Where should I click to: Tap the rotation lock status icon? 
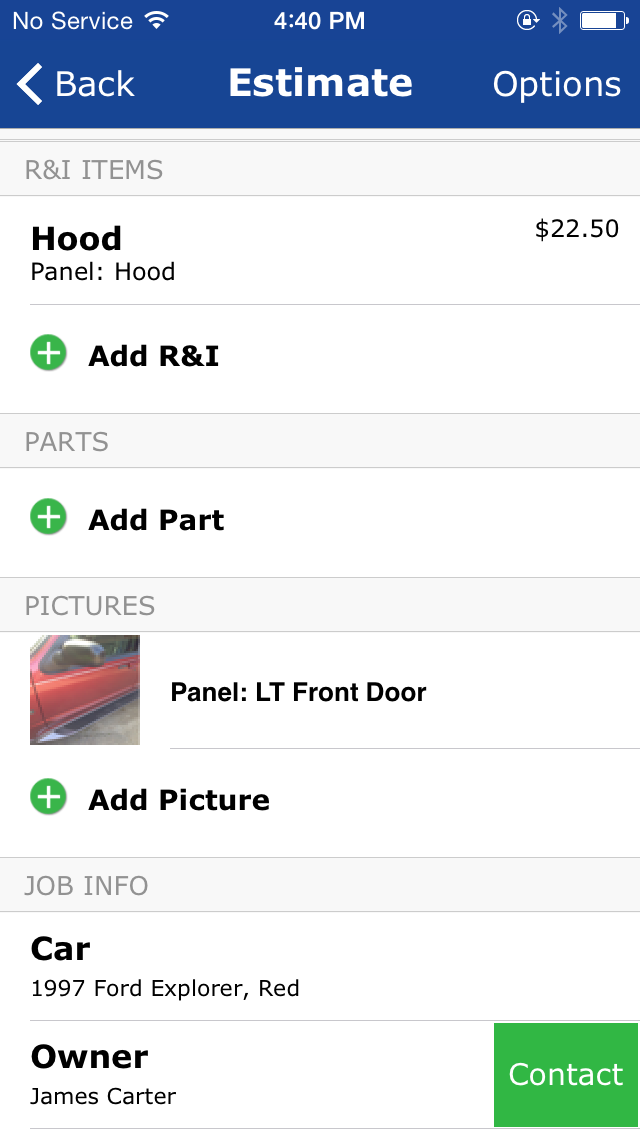click(527, 21)
